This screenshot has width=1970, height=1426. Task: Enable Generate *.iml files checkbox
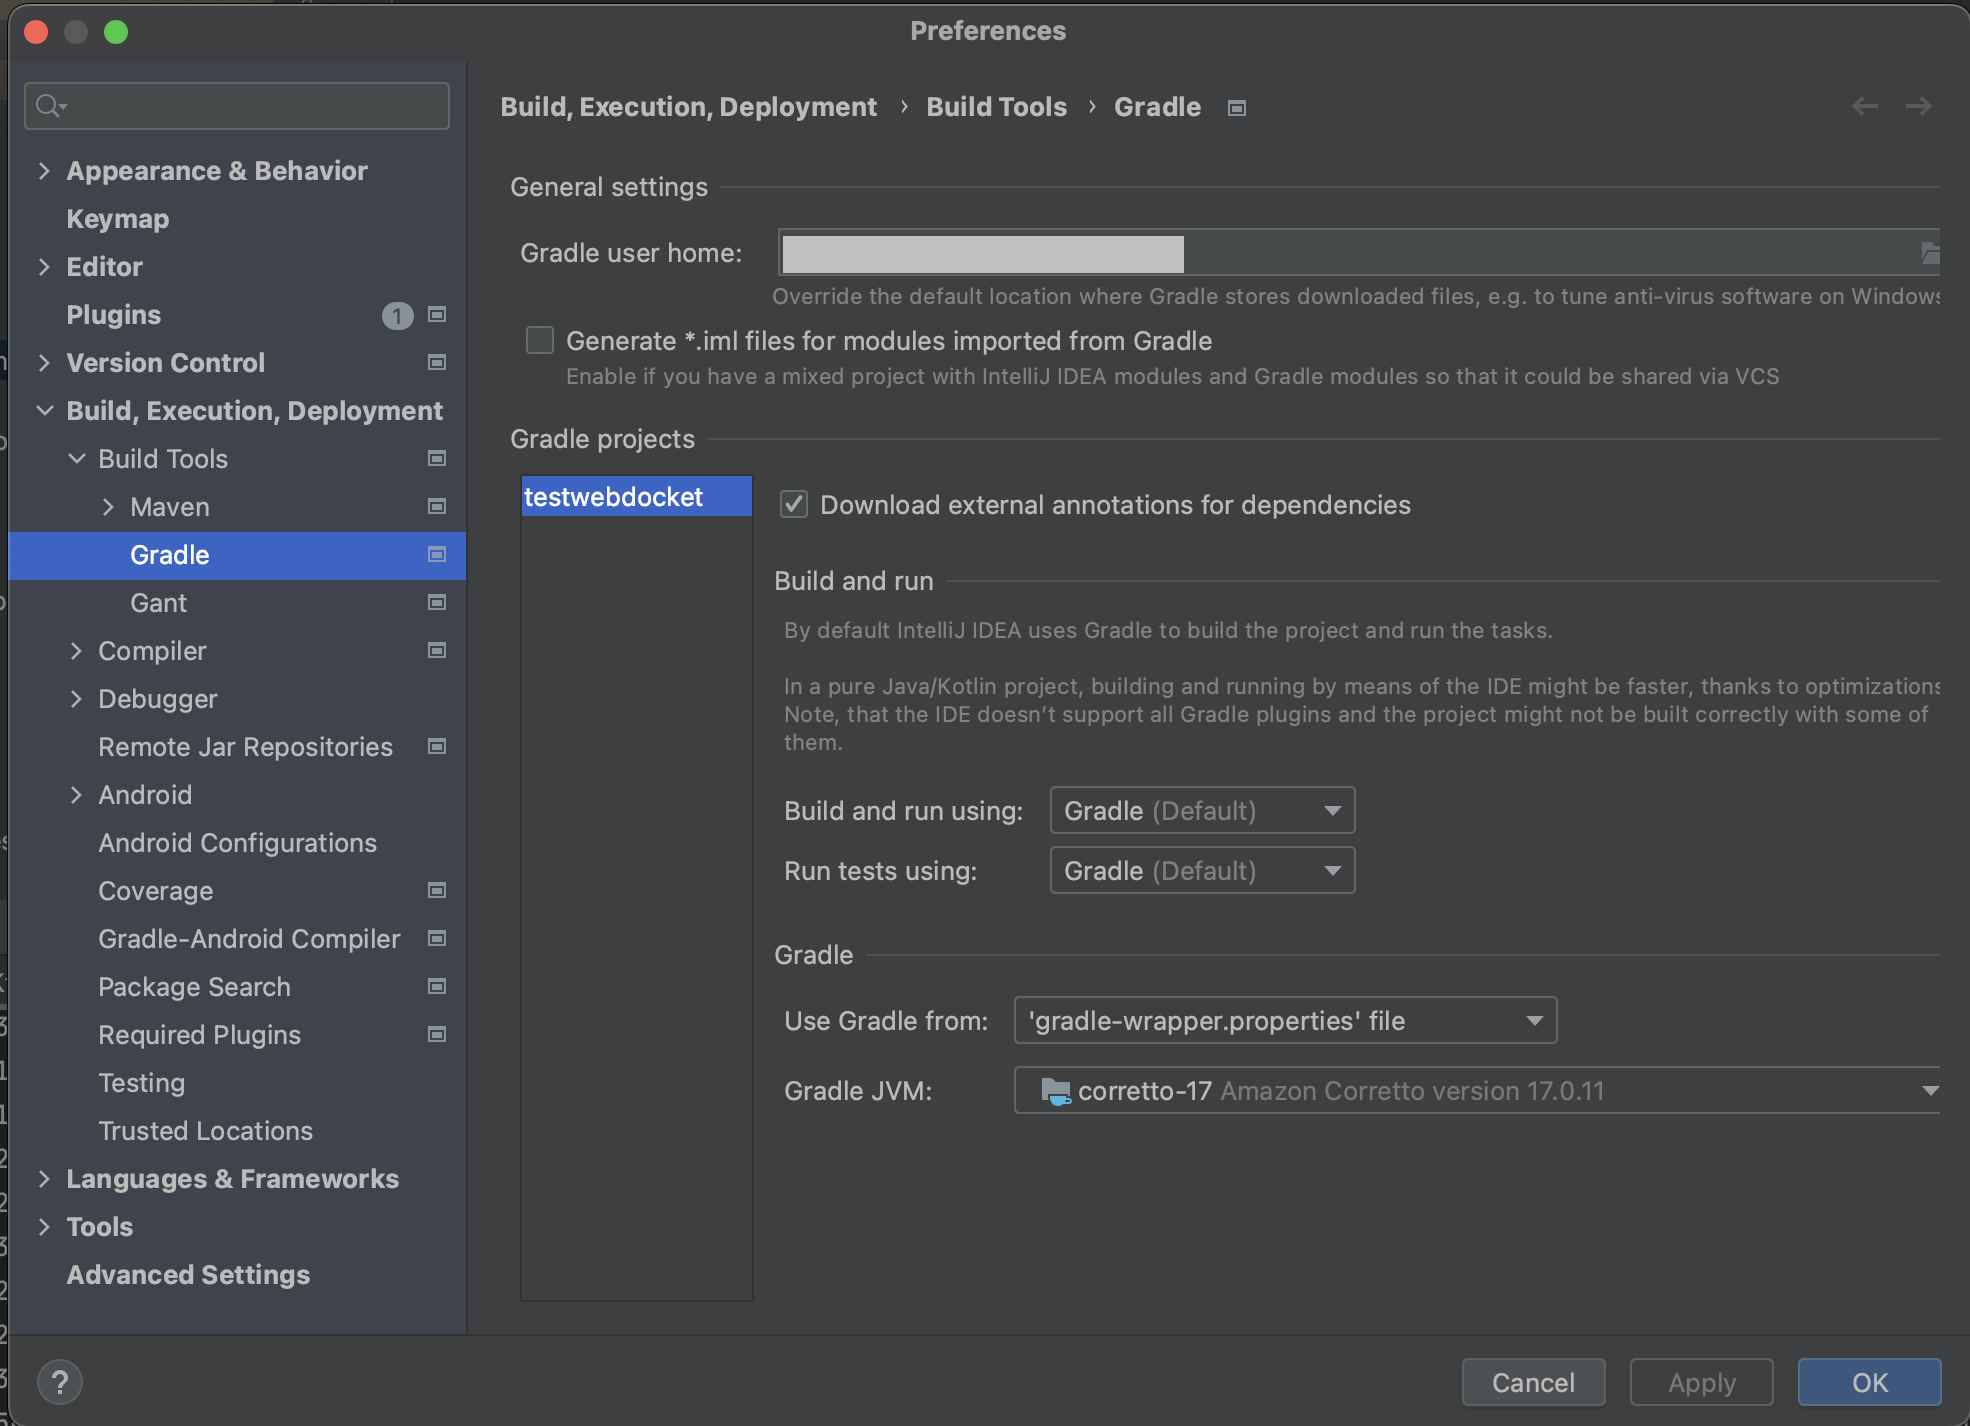[x=540, y=341]
